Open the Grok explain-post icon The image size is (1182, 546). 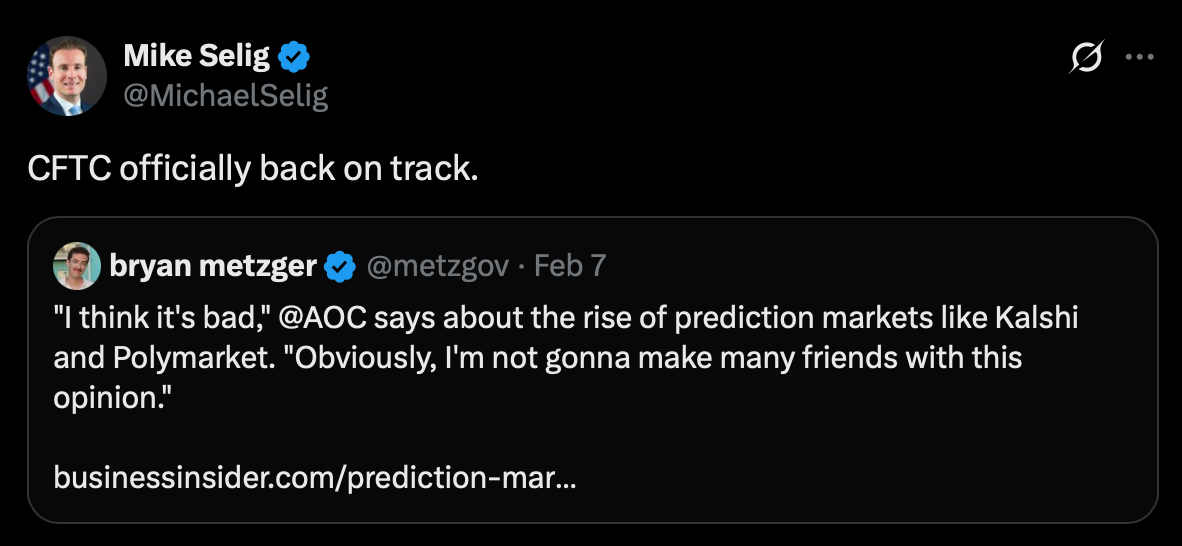tap(1086, 59)
